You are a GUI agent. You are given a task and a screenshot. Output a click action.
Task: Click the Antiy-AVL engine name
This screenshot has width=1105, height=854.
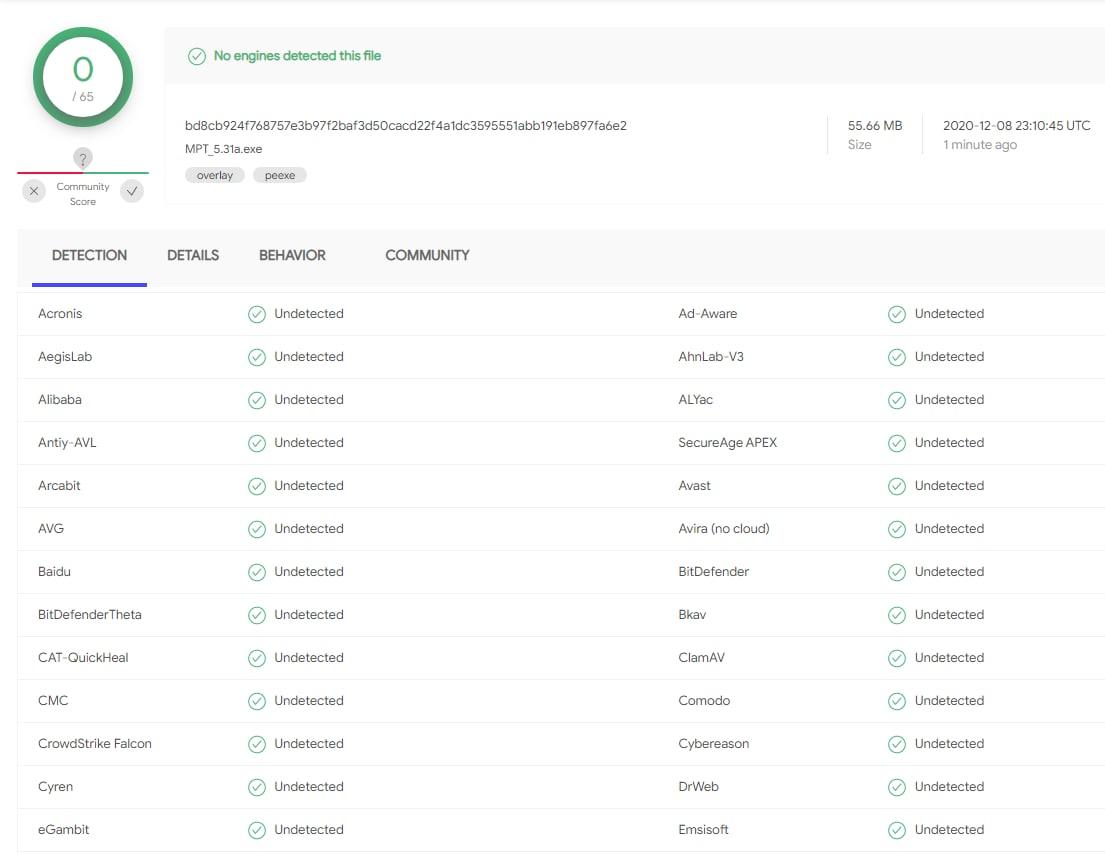(67, 443)
